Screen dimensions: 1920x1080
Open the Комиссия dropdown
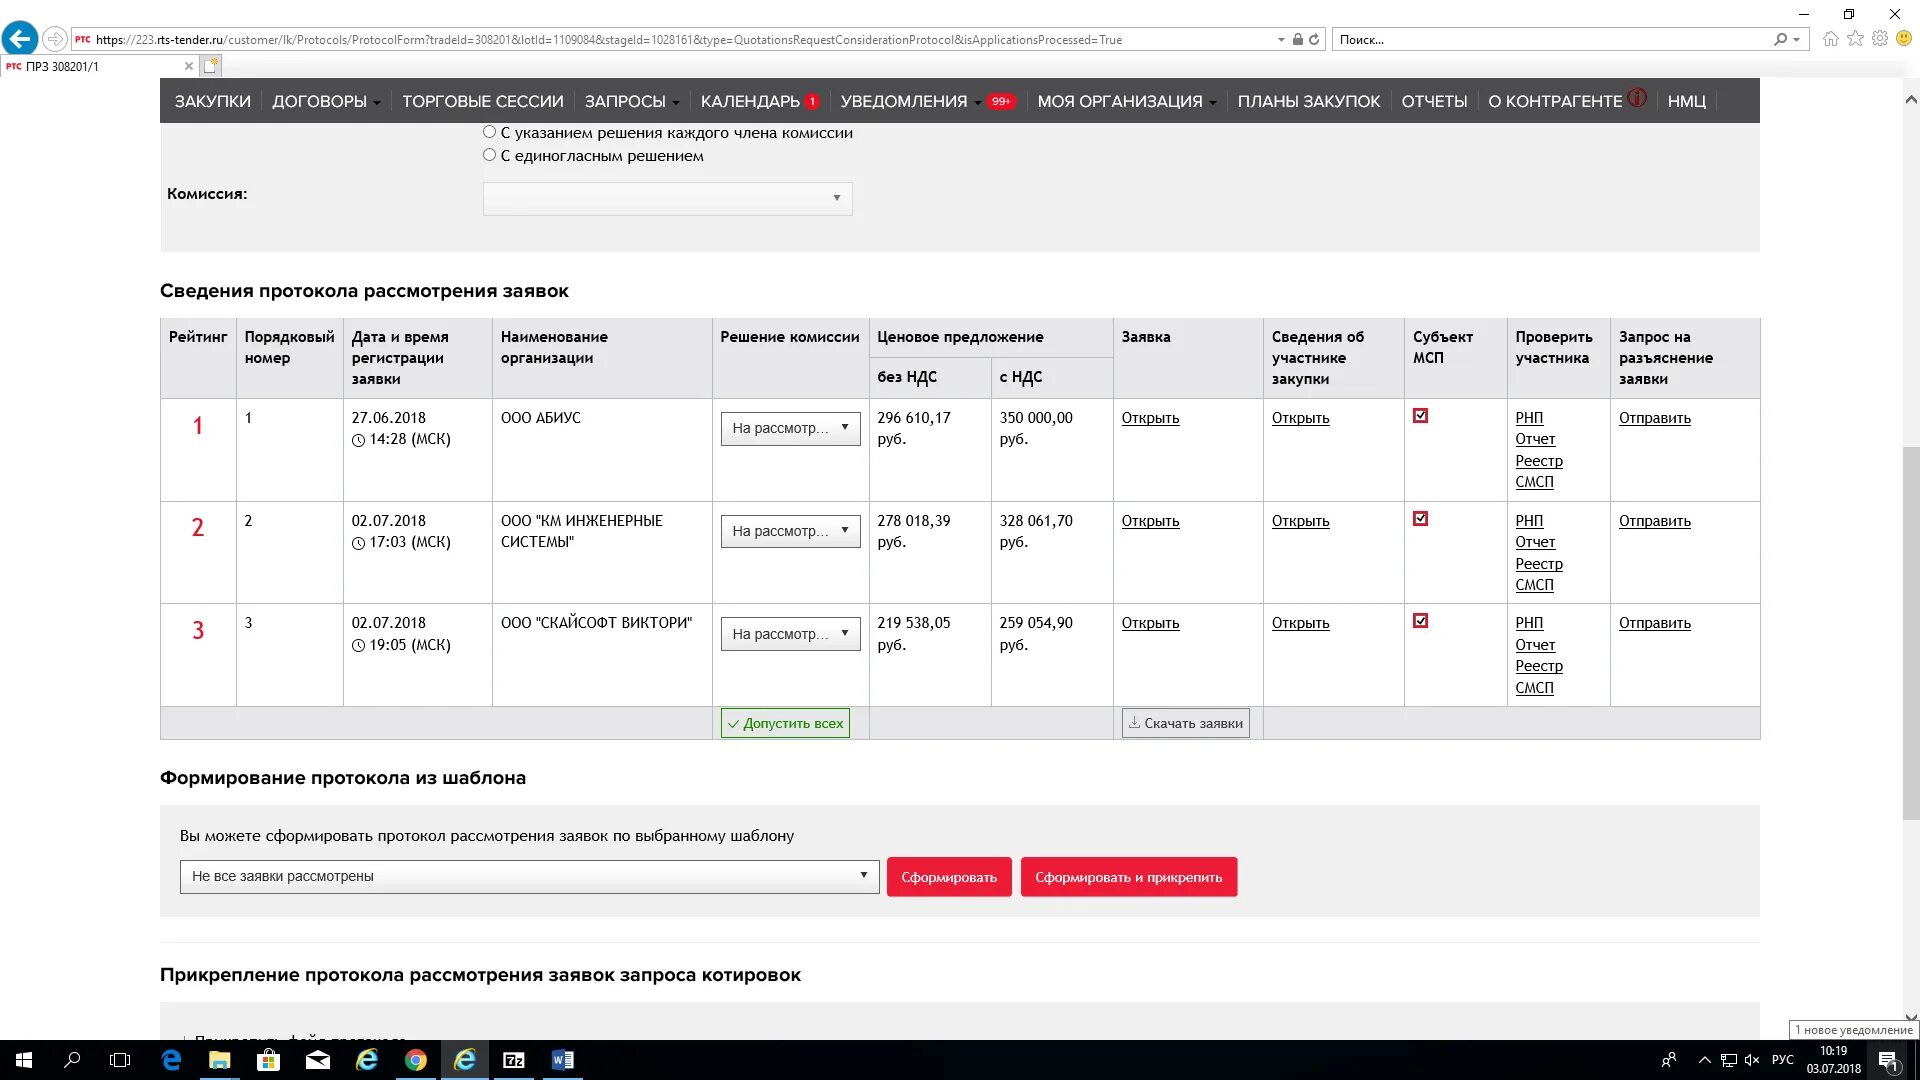[x=667, y=198]
